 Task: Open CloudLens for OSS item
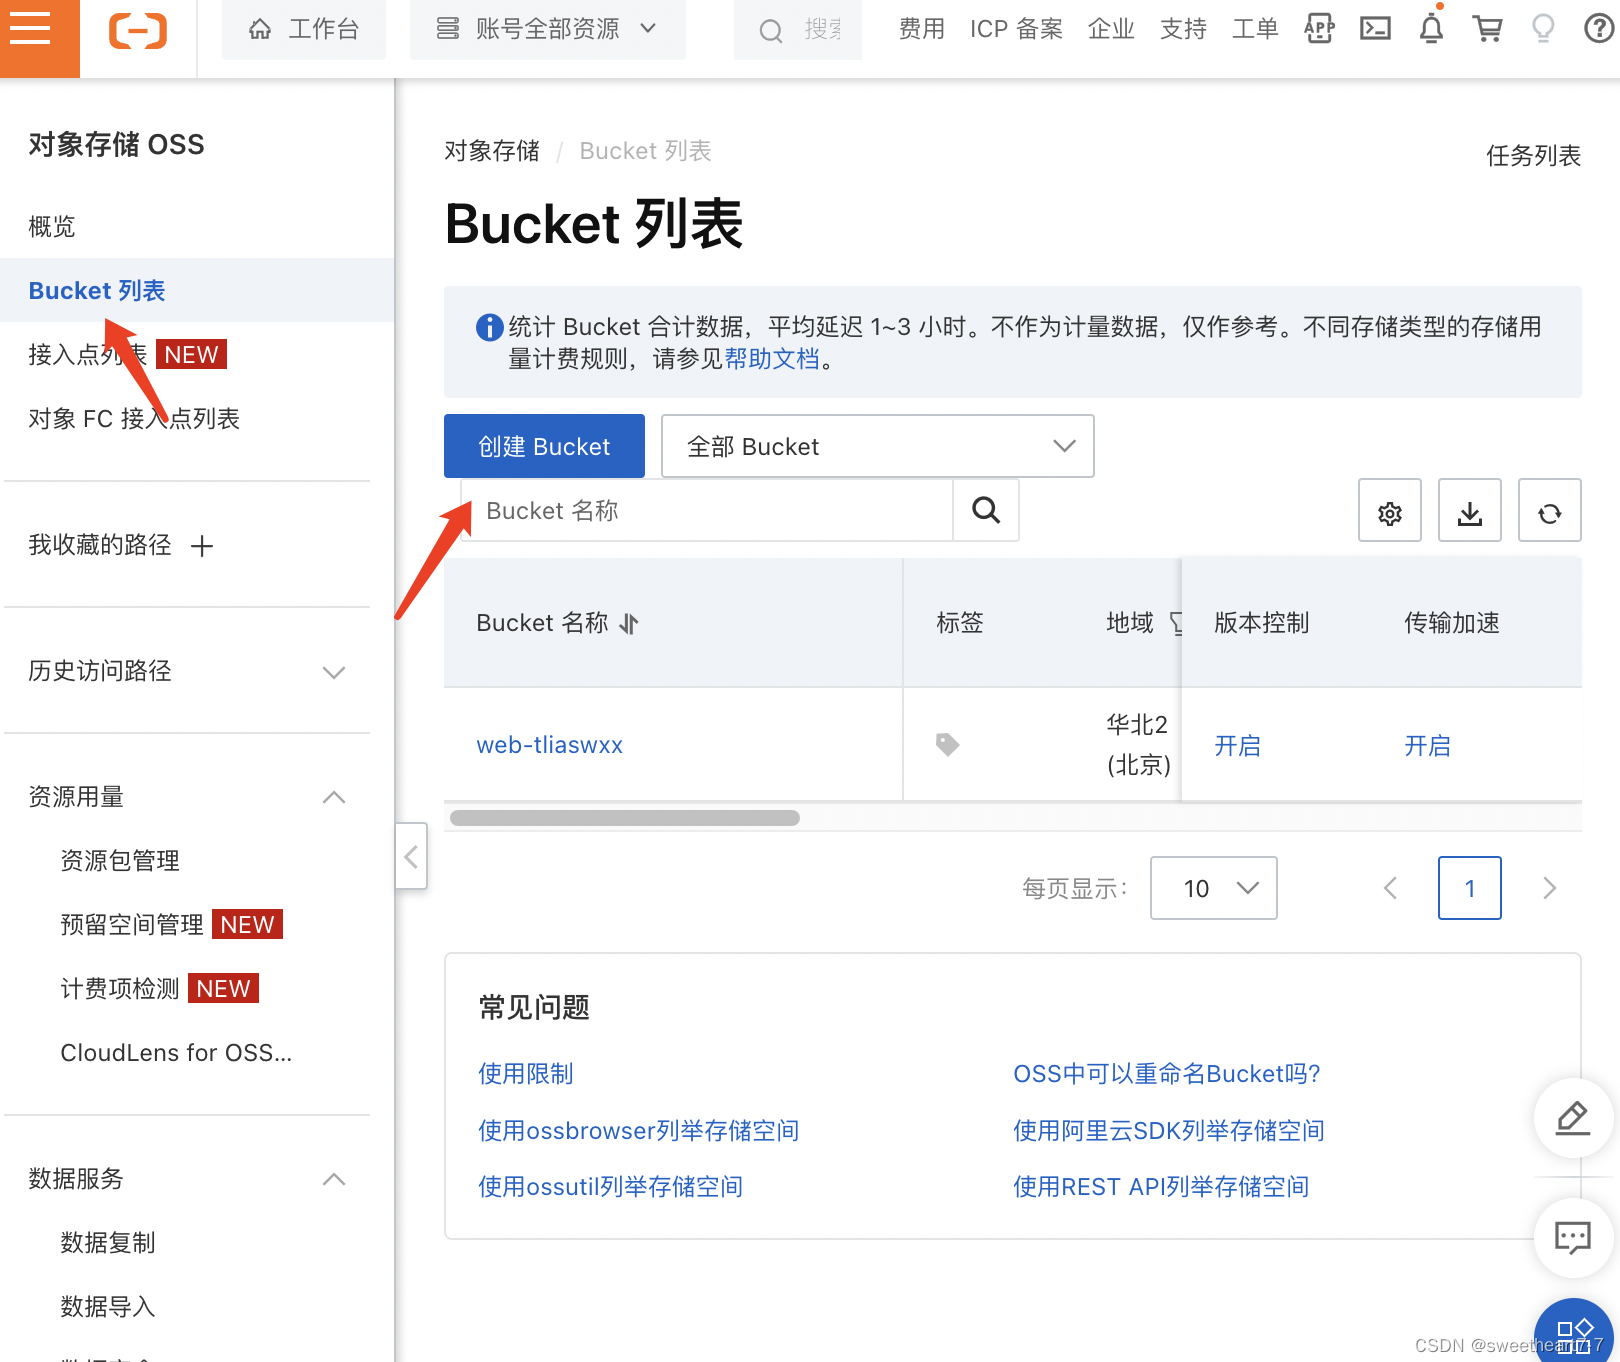click(176, 1053)
